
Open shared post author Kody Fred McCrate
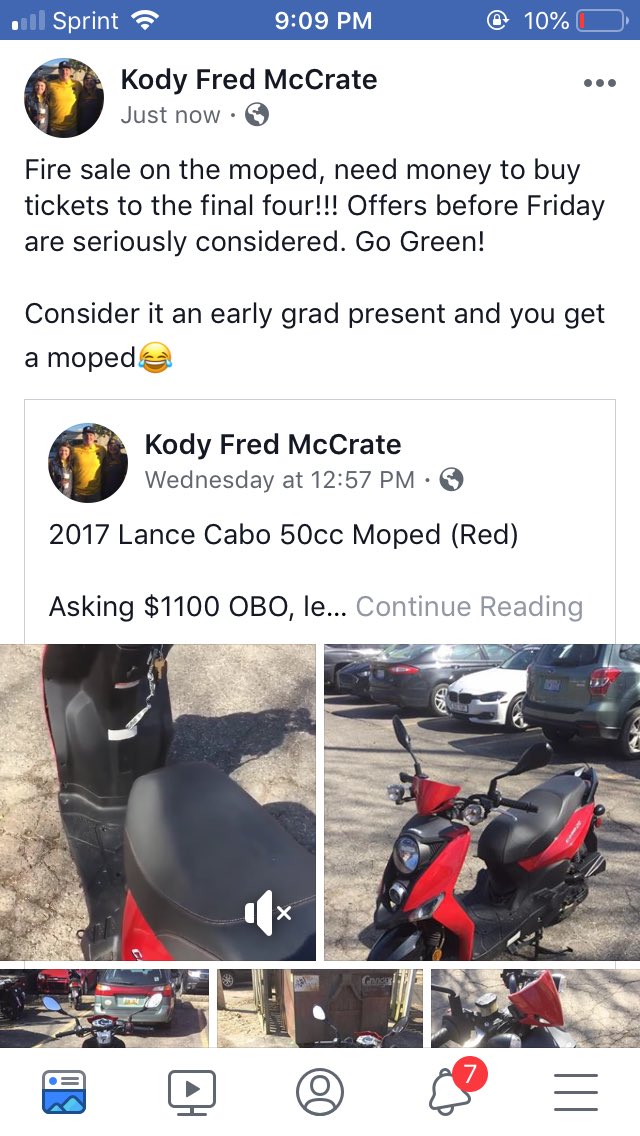pyautogui.click(x=273, y=445)
